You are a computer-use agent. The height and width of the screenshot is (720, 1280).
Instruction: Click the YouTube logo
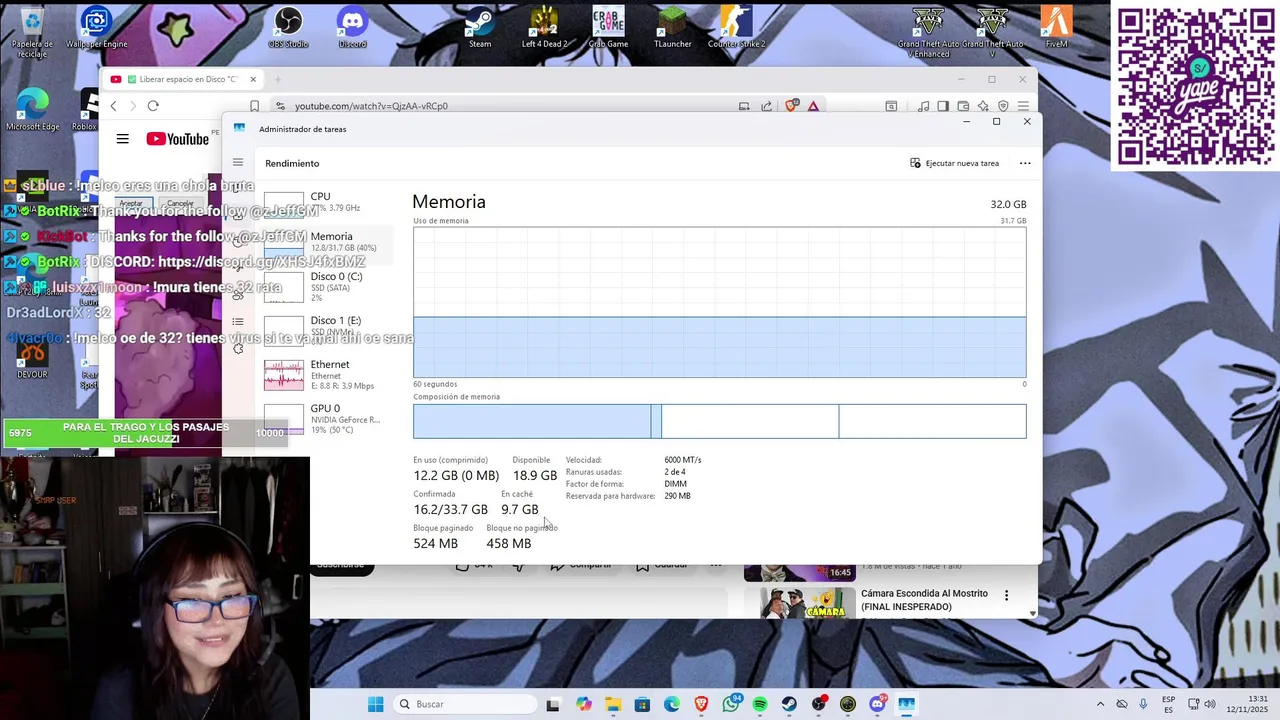tap(178, 139)
